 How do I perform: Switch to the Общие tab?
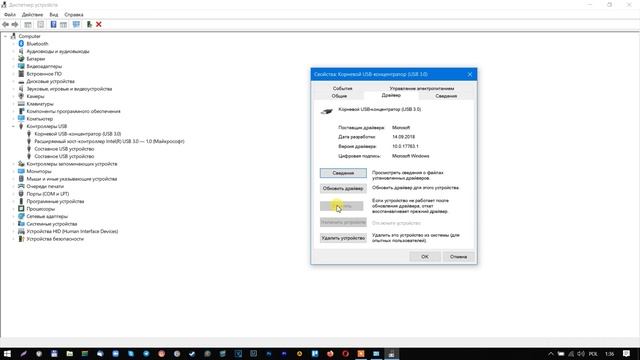click(339, 96)
